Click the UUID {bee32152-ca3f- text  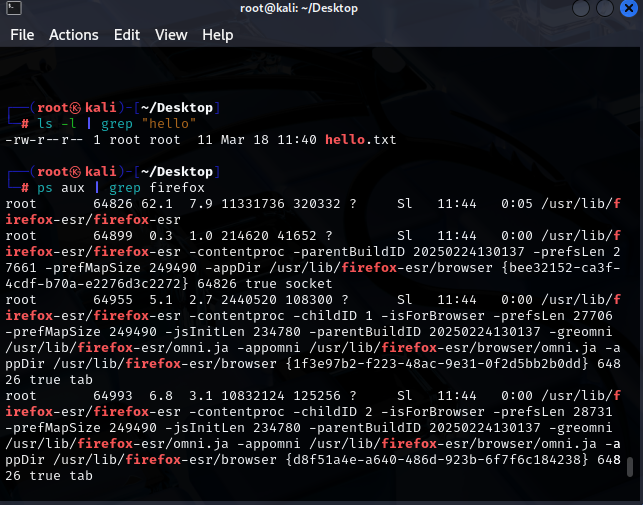[561, 268]
